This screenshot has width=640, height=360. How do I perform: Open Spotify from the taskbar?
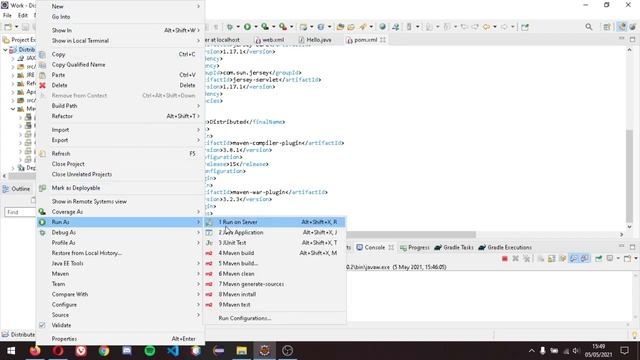coord(150,351)
